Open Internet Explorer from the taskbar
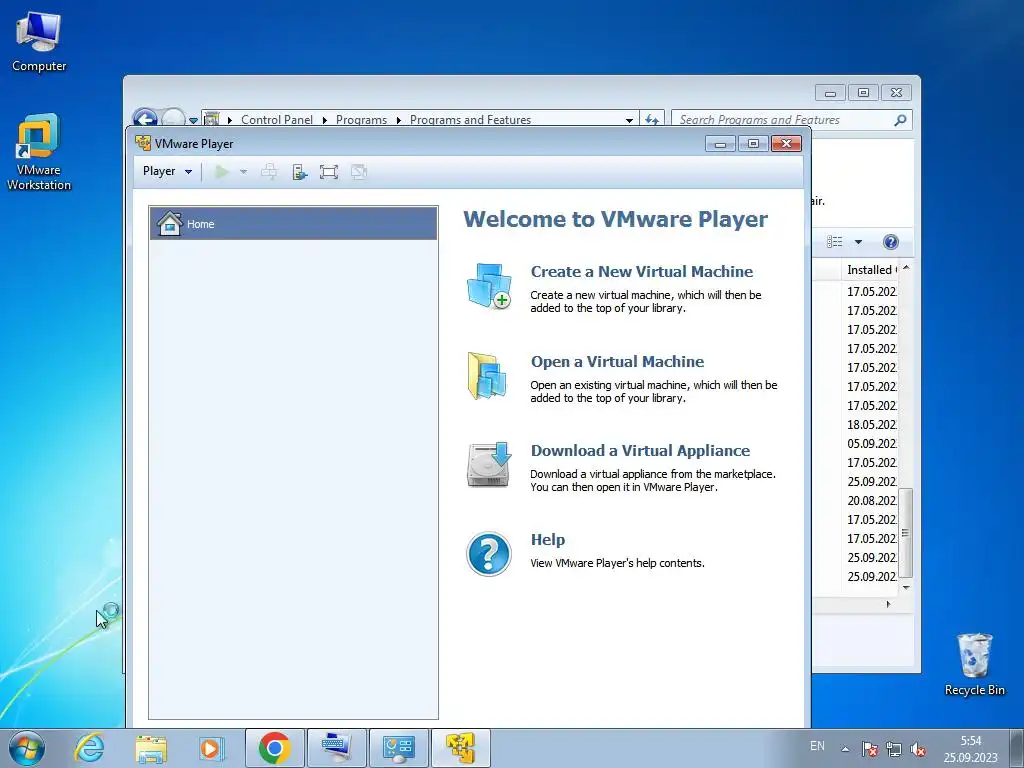 click(89, 748)
